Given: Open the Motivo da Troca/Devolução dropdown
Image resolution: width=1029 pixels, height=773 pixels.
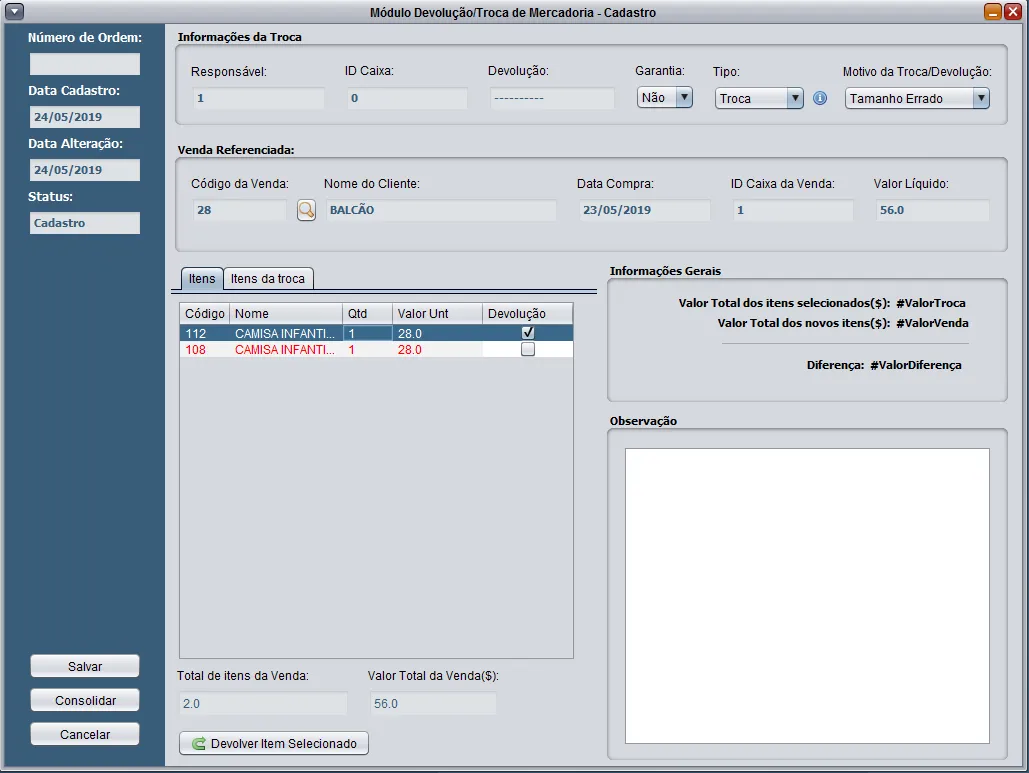Looking at the screenshot, I should coord(917,98).
